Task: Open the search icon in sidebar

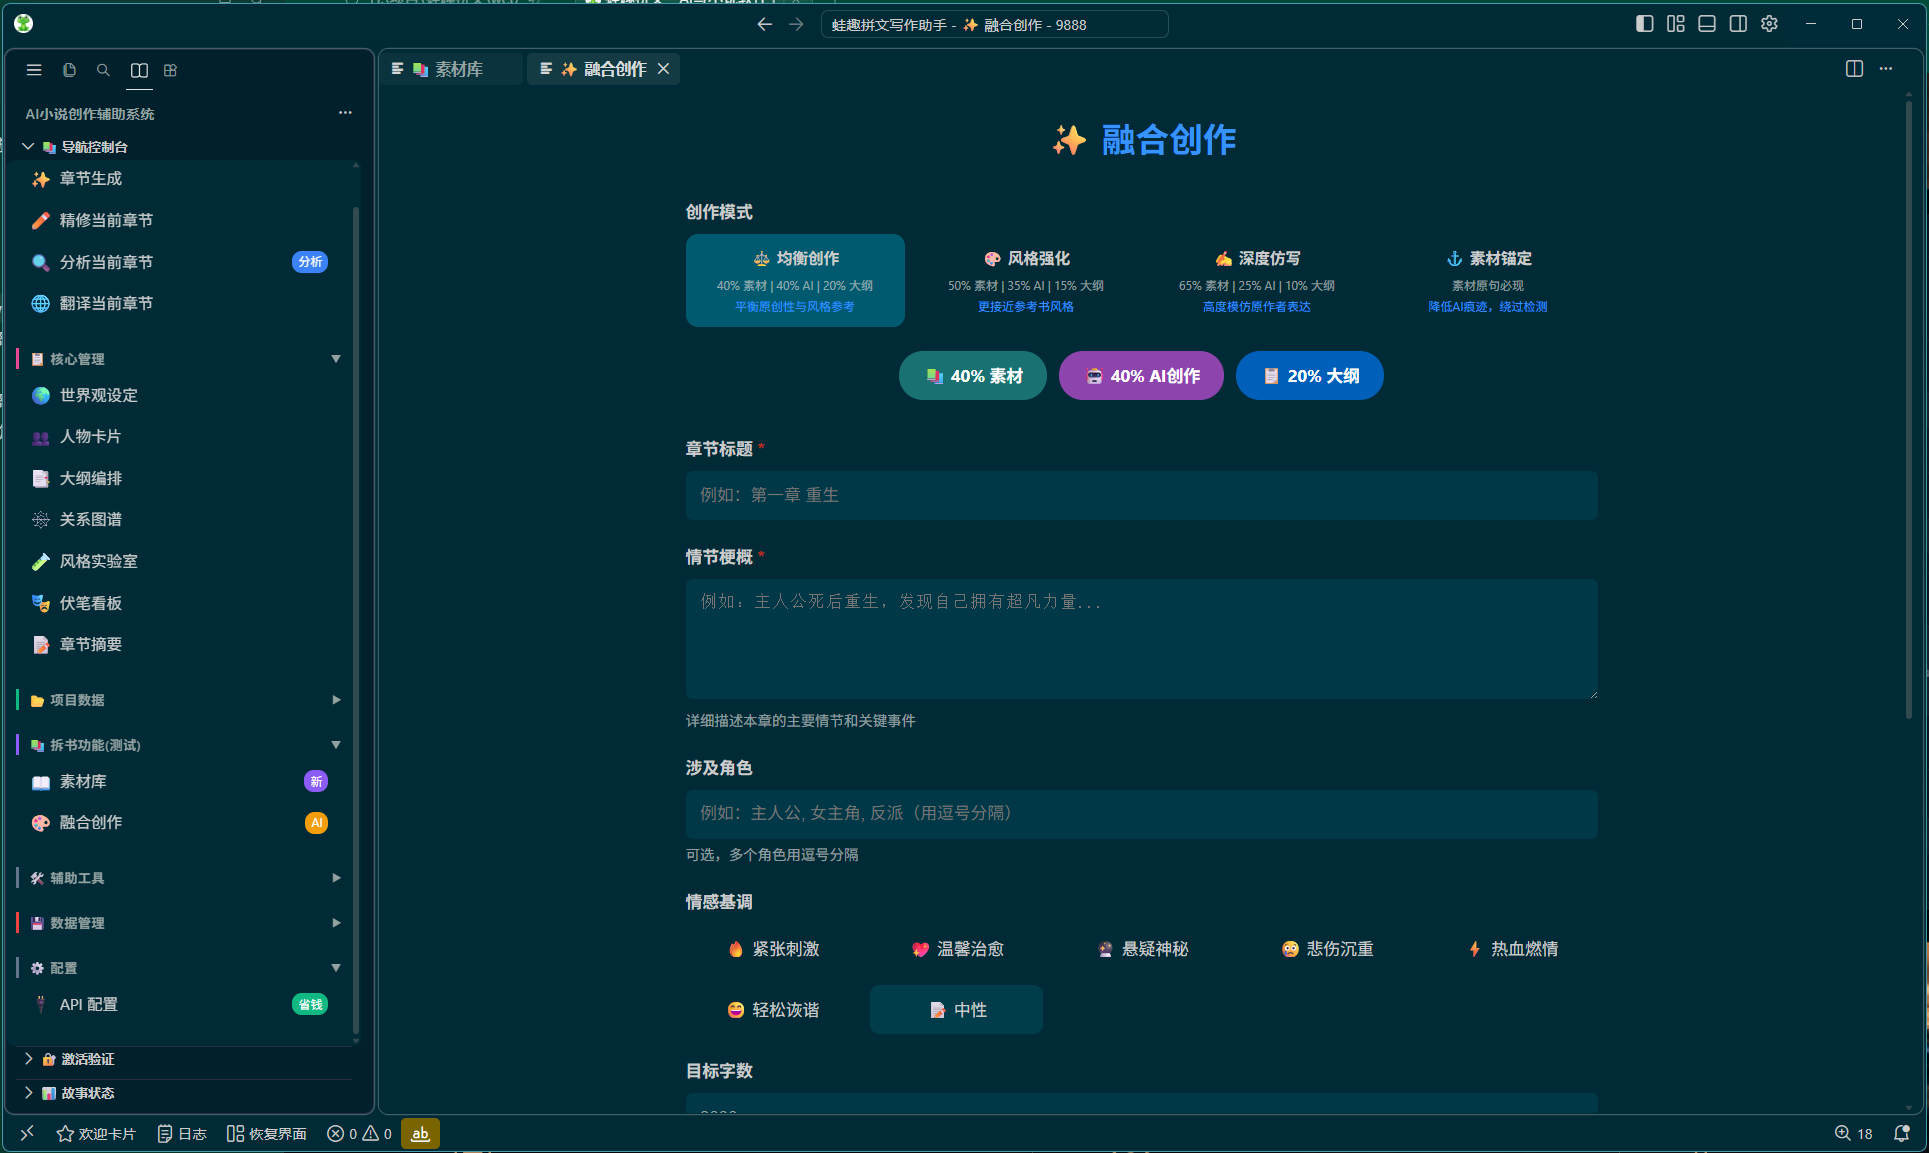Action: (x=103, y=70)
